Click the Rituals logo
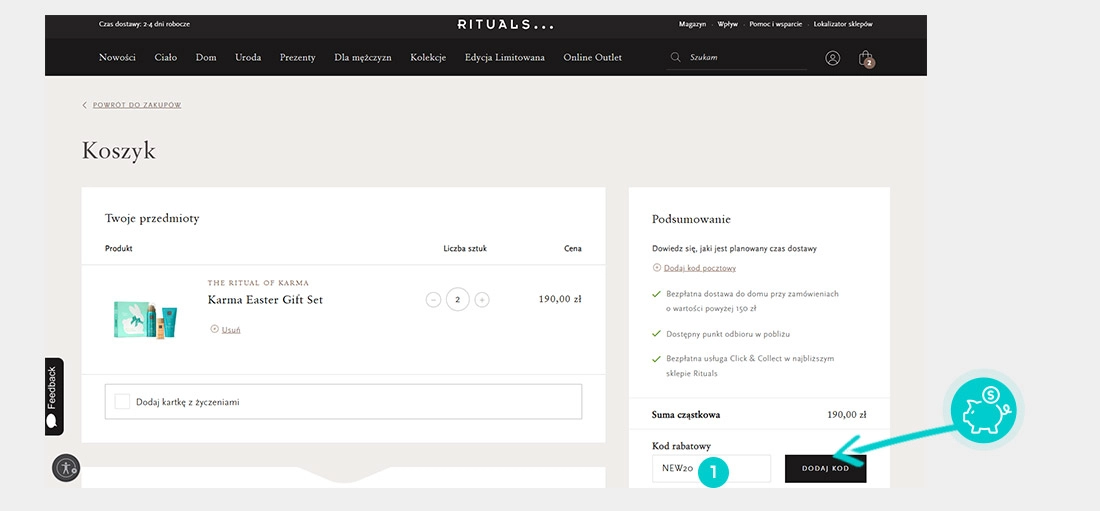 (x=506, y=25)
